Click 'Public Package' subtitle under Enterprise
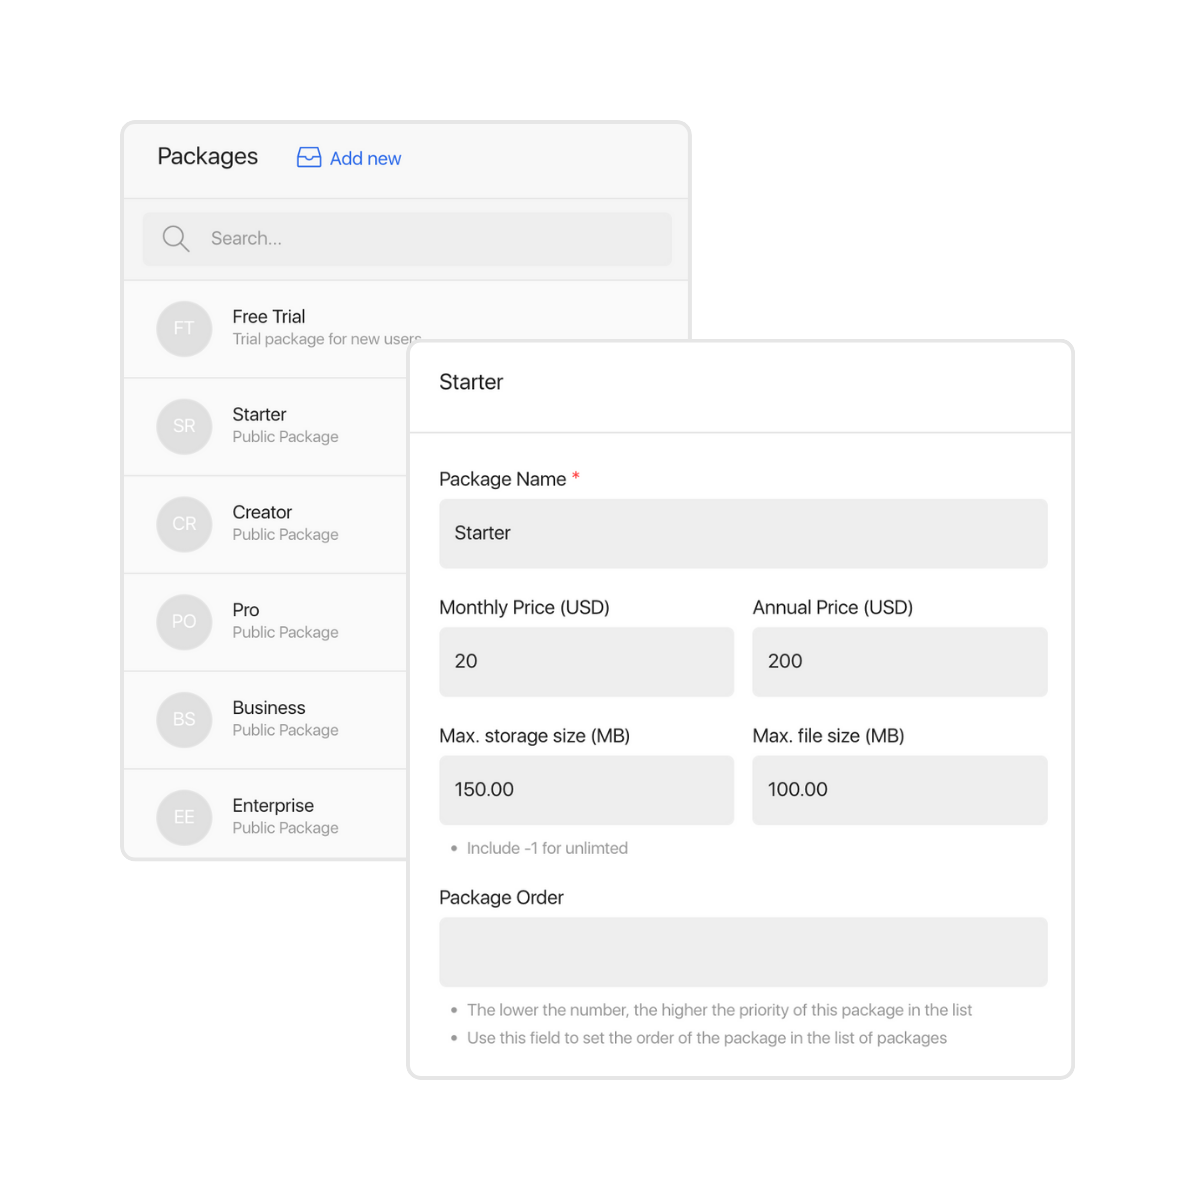The height and width of the screenshot is (1200, 1200). [x=285, y=828]
